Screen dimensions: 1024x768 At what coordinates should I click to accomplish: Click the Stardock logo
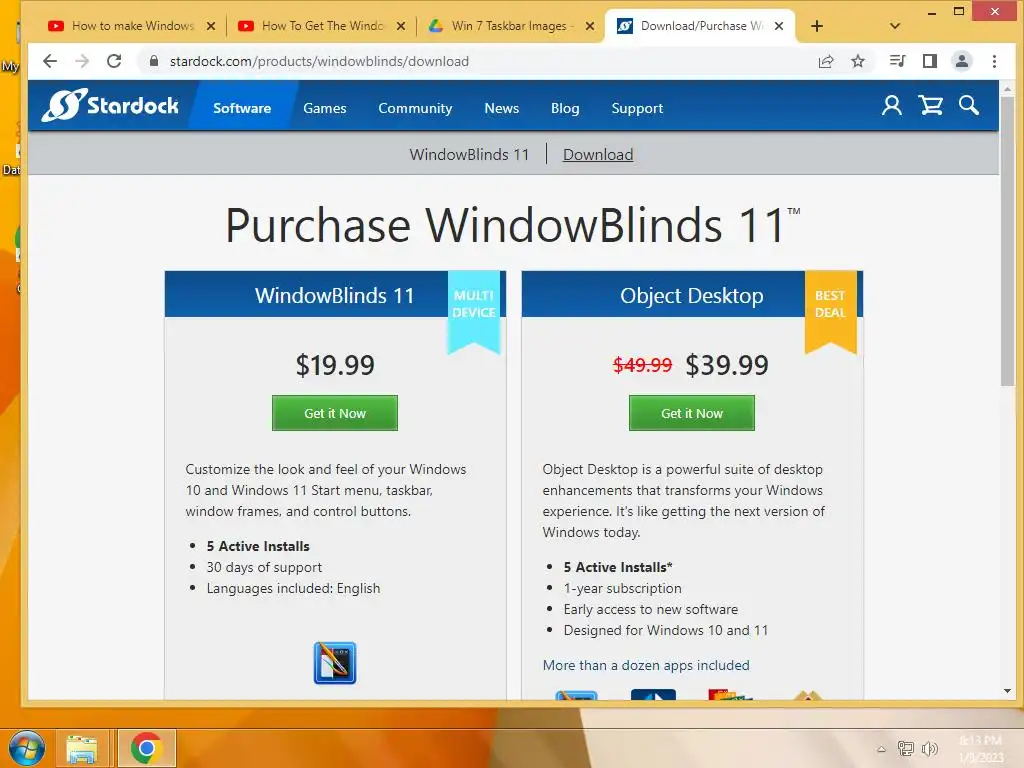click(110, 105)
